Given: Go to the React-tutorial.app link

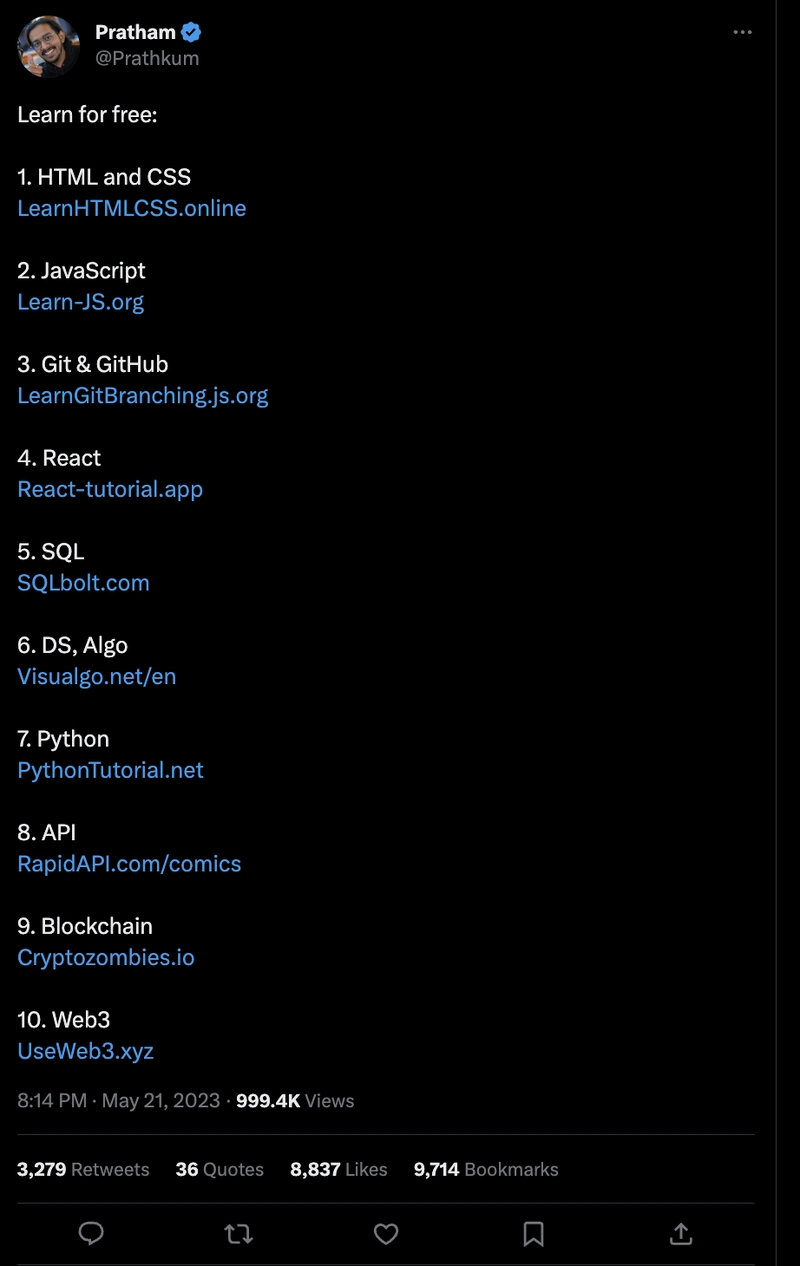Looking at the screenshot, I should coord(110,489).
